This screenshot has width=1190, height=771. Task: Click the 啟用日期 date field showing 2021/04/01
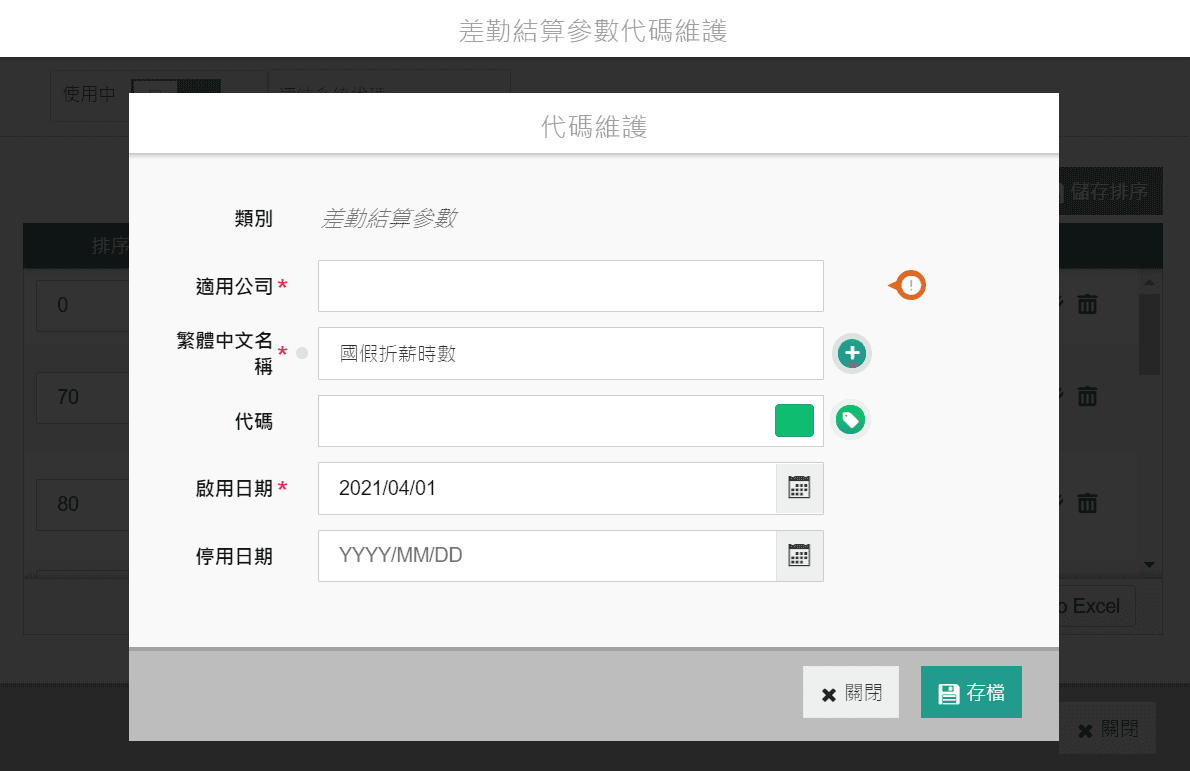546,488
